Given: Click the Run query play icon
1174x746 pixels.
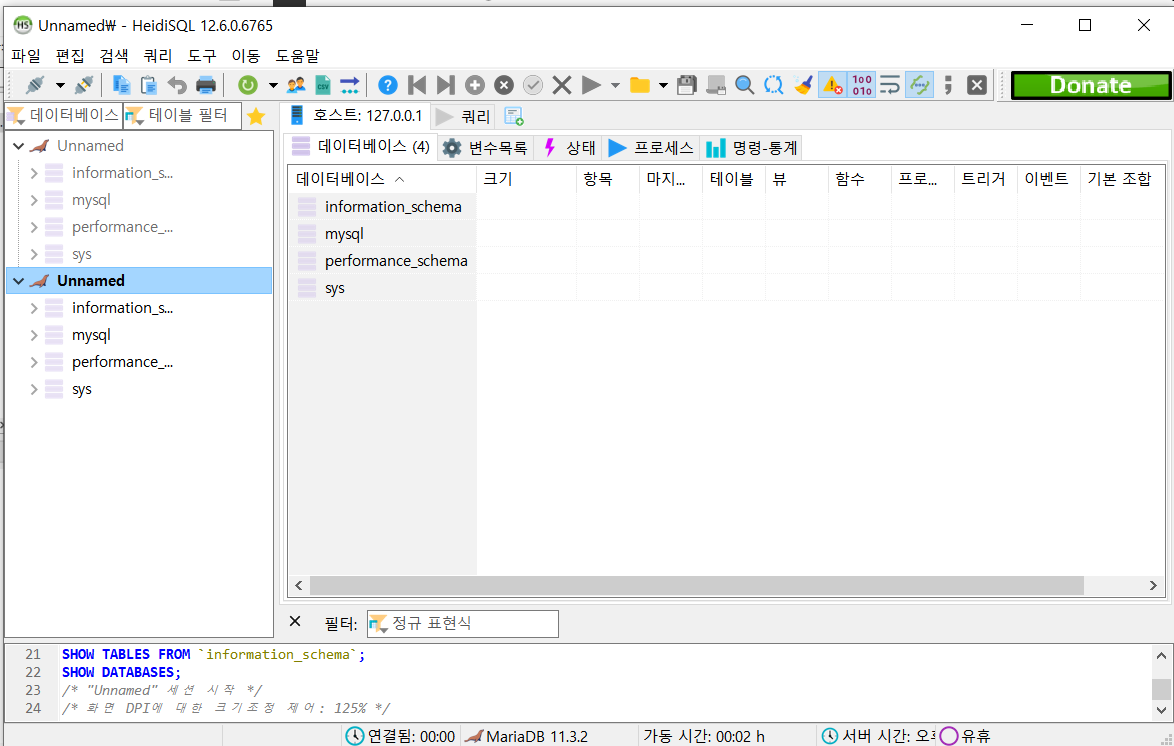Looking at the screenshot, I should [591, 85].
